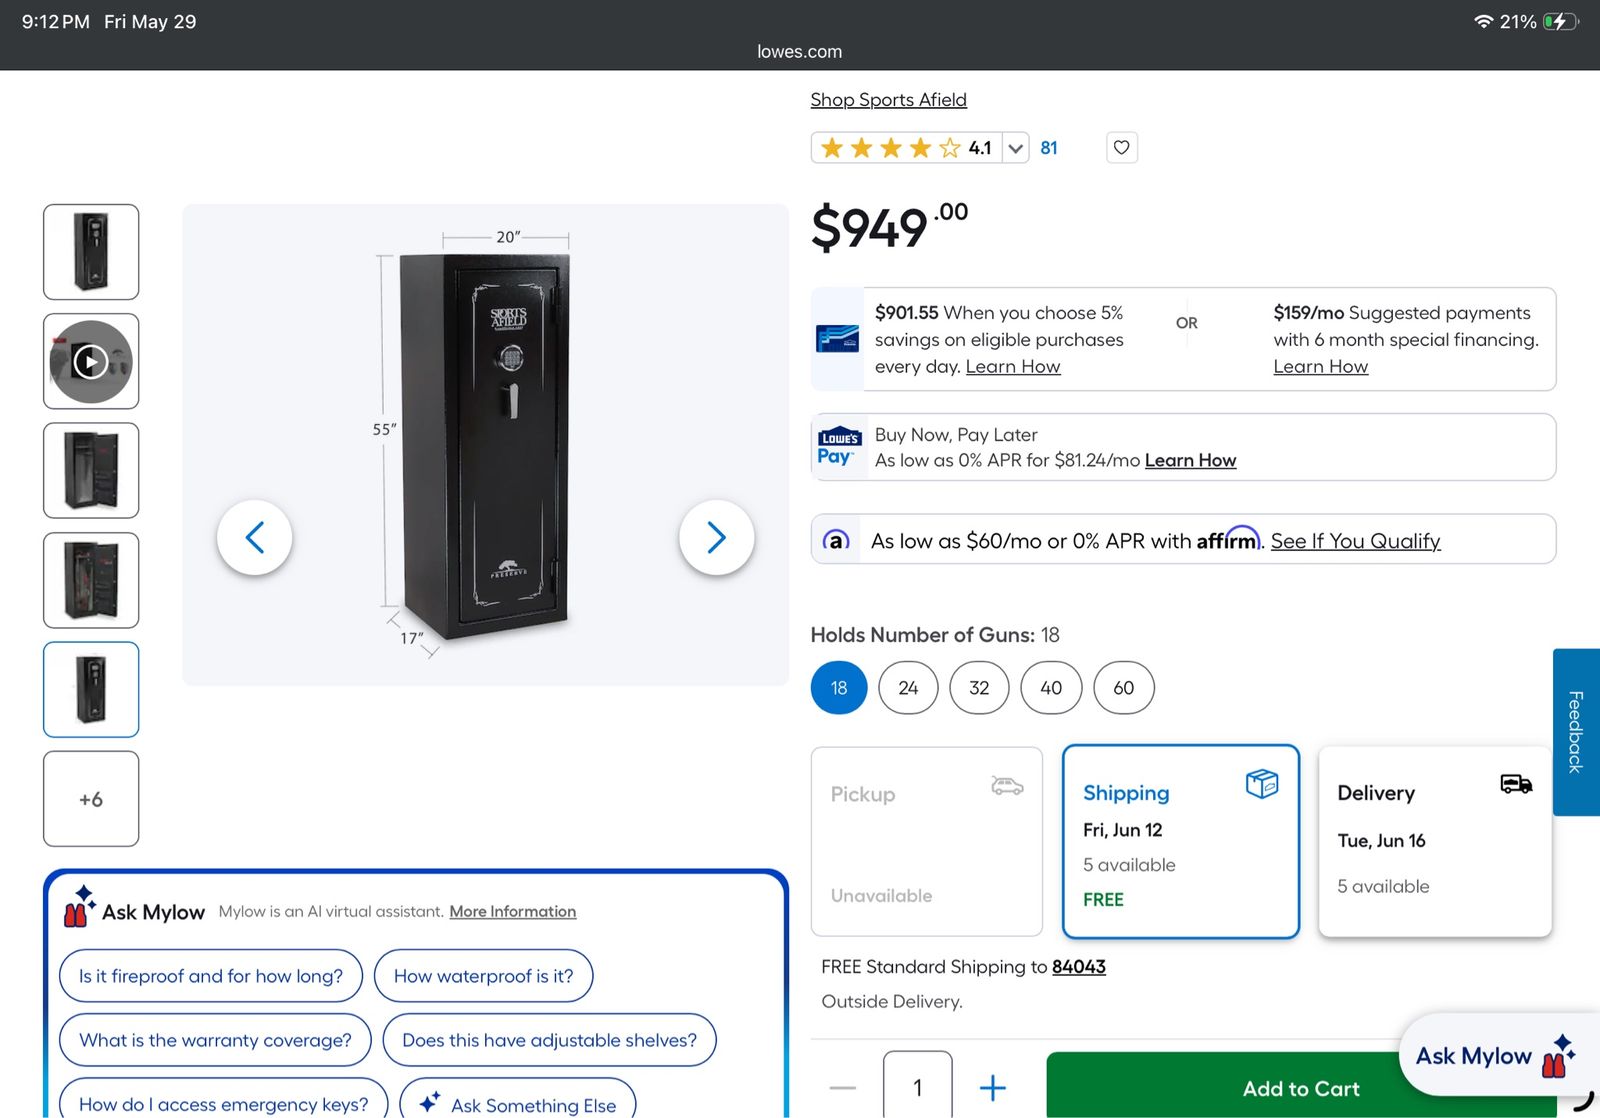1600x1118 pixels.
Task: Open the 81 reviews link
Action: click(1048, 148)
